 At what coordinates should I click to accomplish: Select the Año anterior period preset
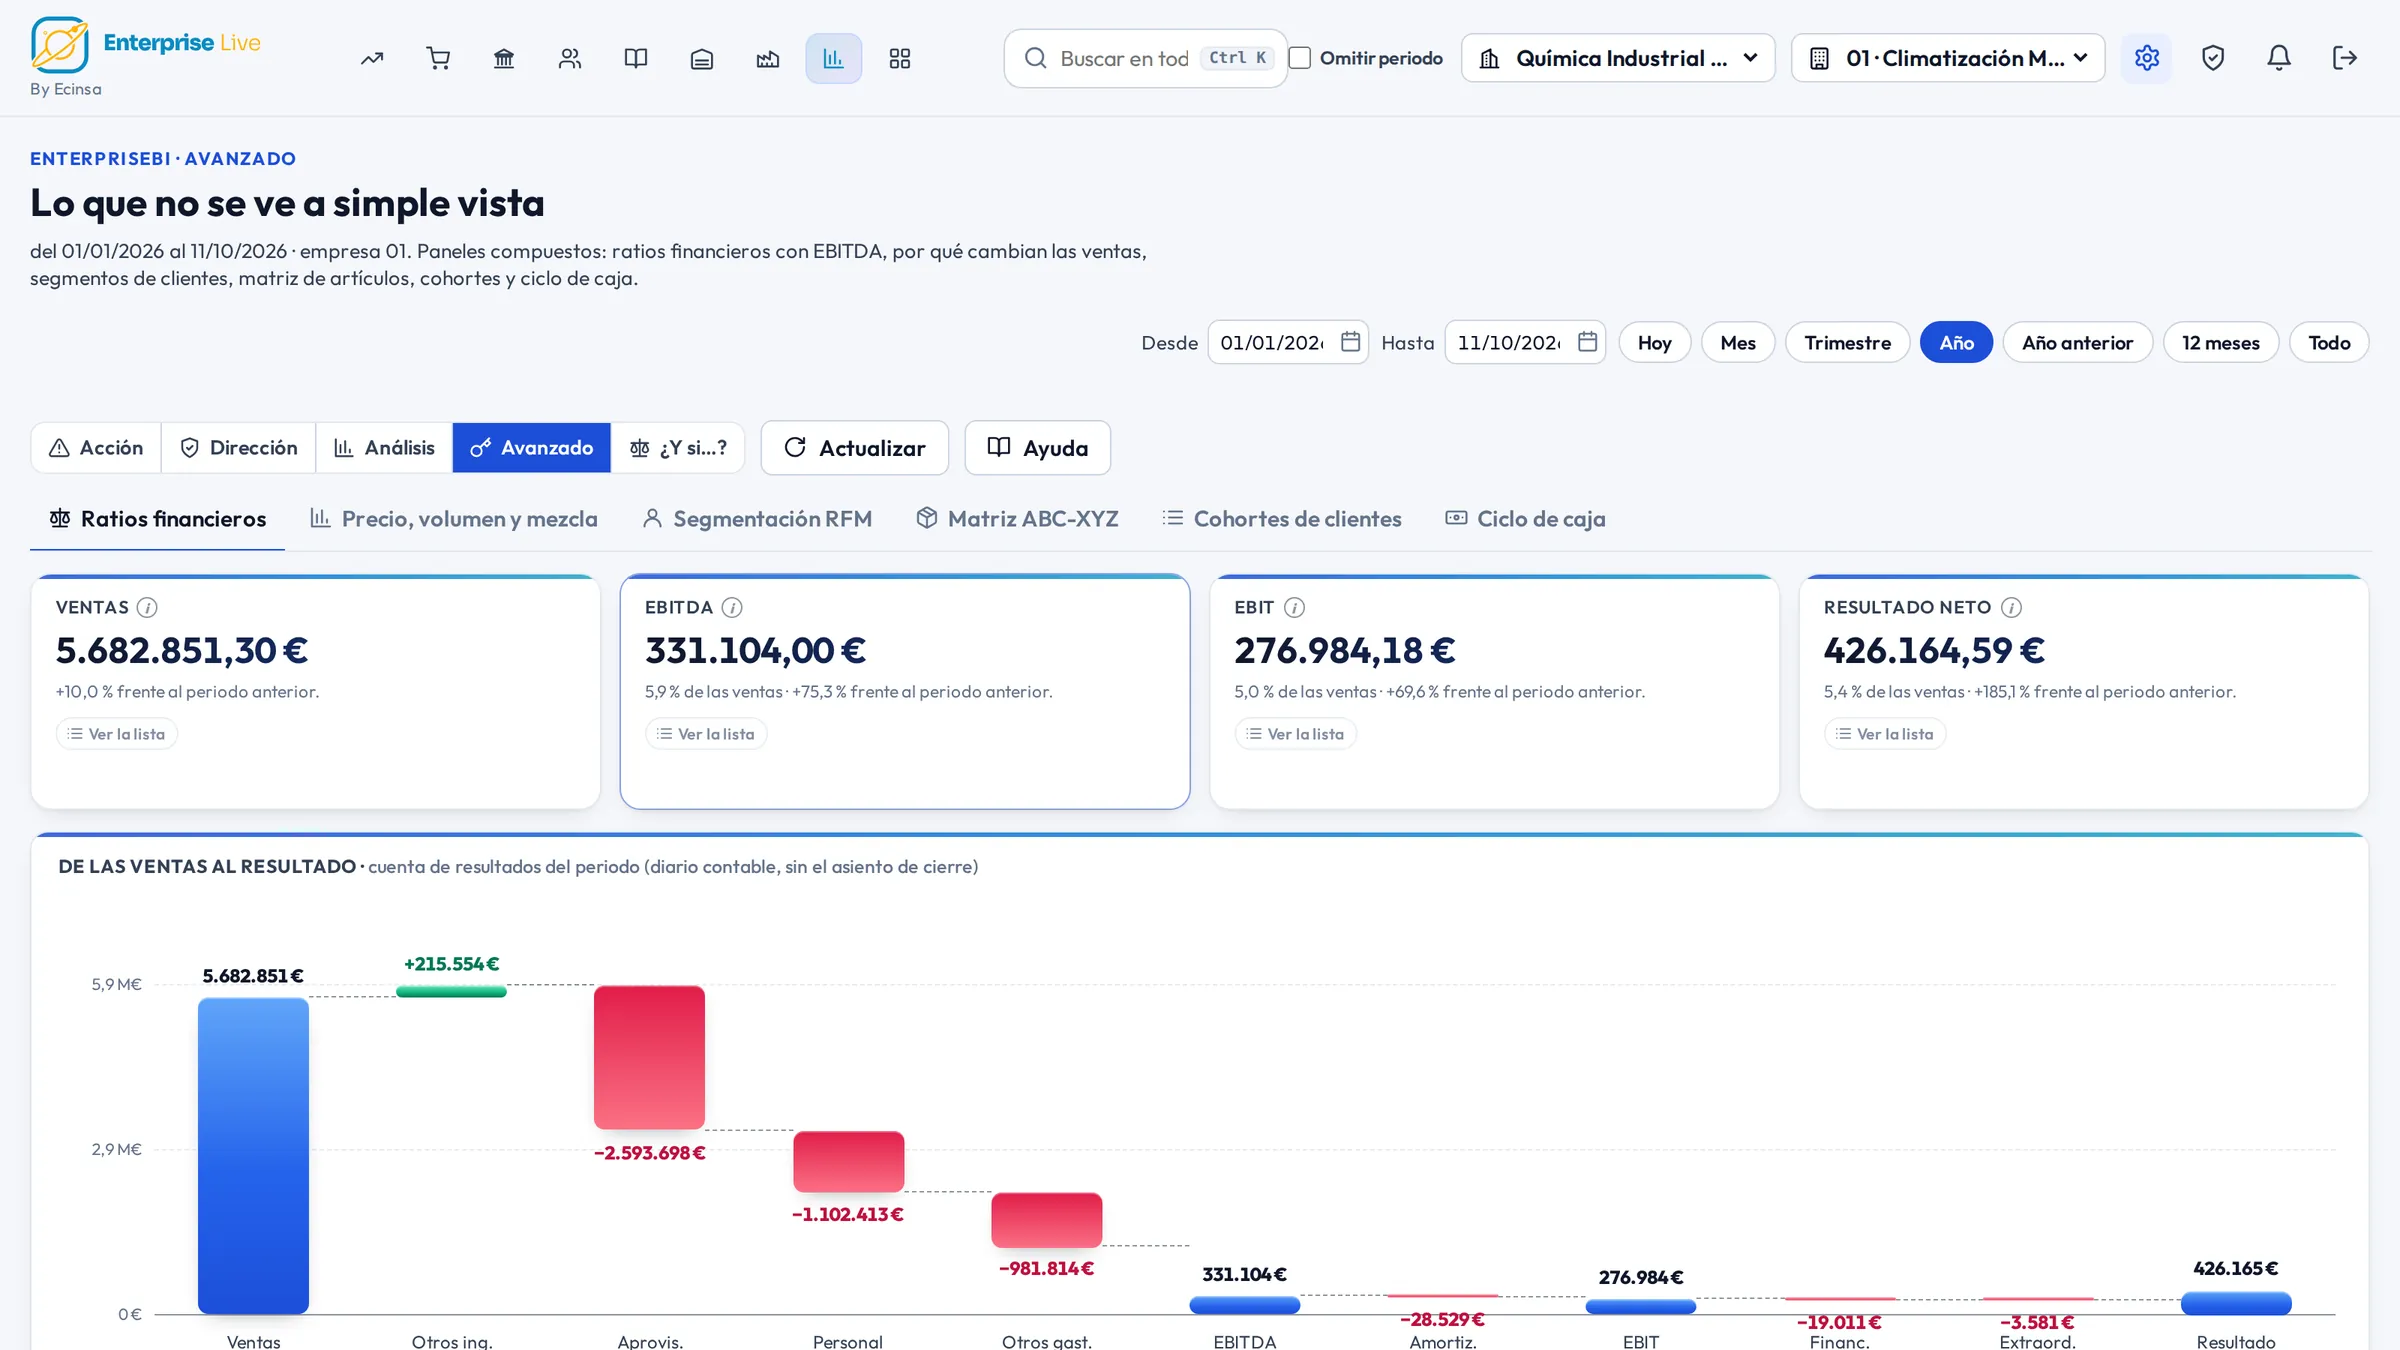[2077, 342]
